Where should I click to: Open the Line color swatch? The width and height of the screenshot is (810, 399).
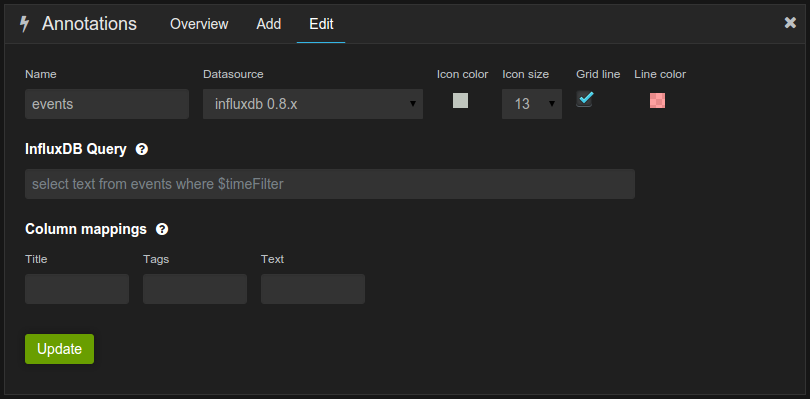pos(657,100)
